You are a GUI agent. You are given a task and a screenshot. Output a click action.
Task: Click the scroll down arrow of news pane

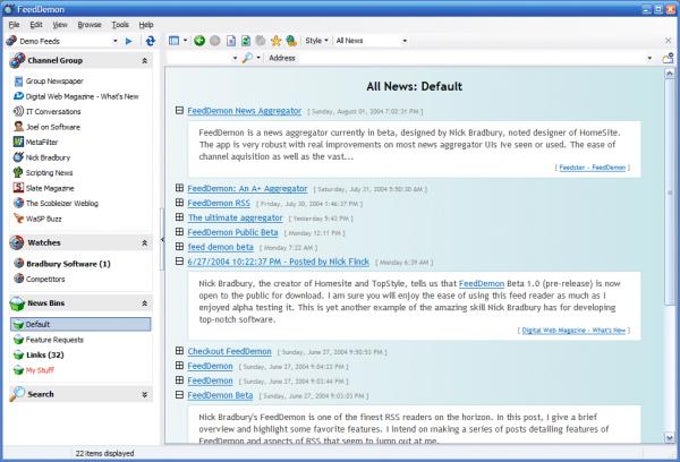tap(669, 438)
